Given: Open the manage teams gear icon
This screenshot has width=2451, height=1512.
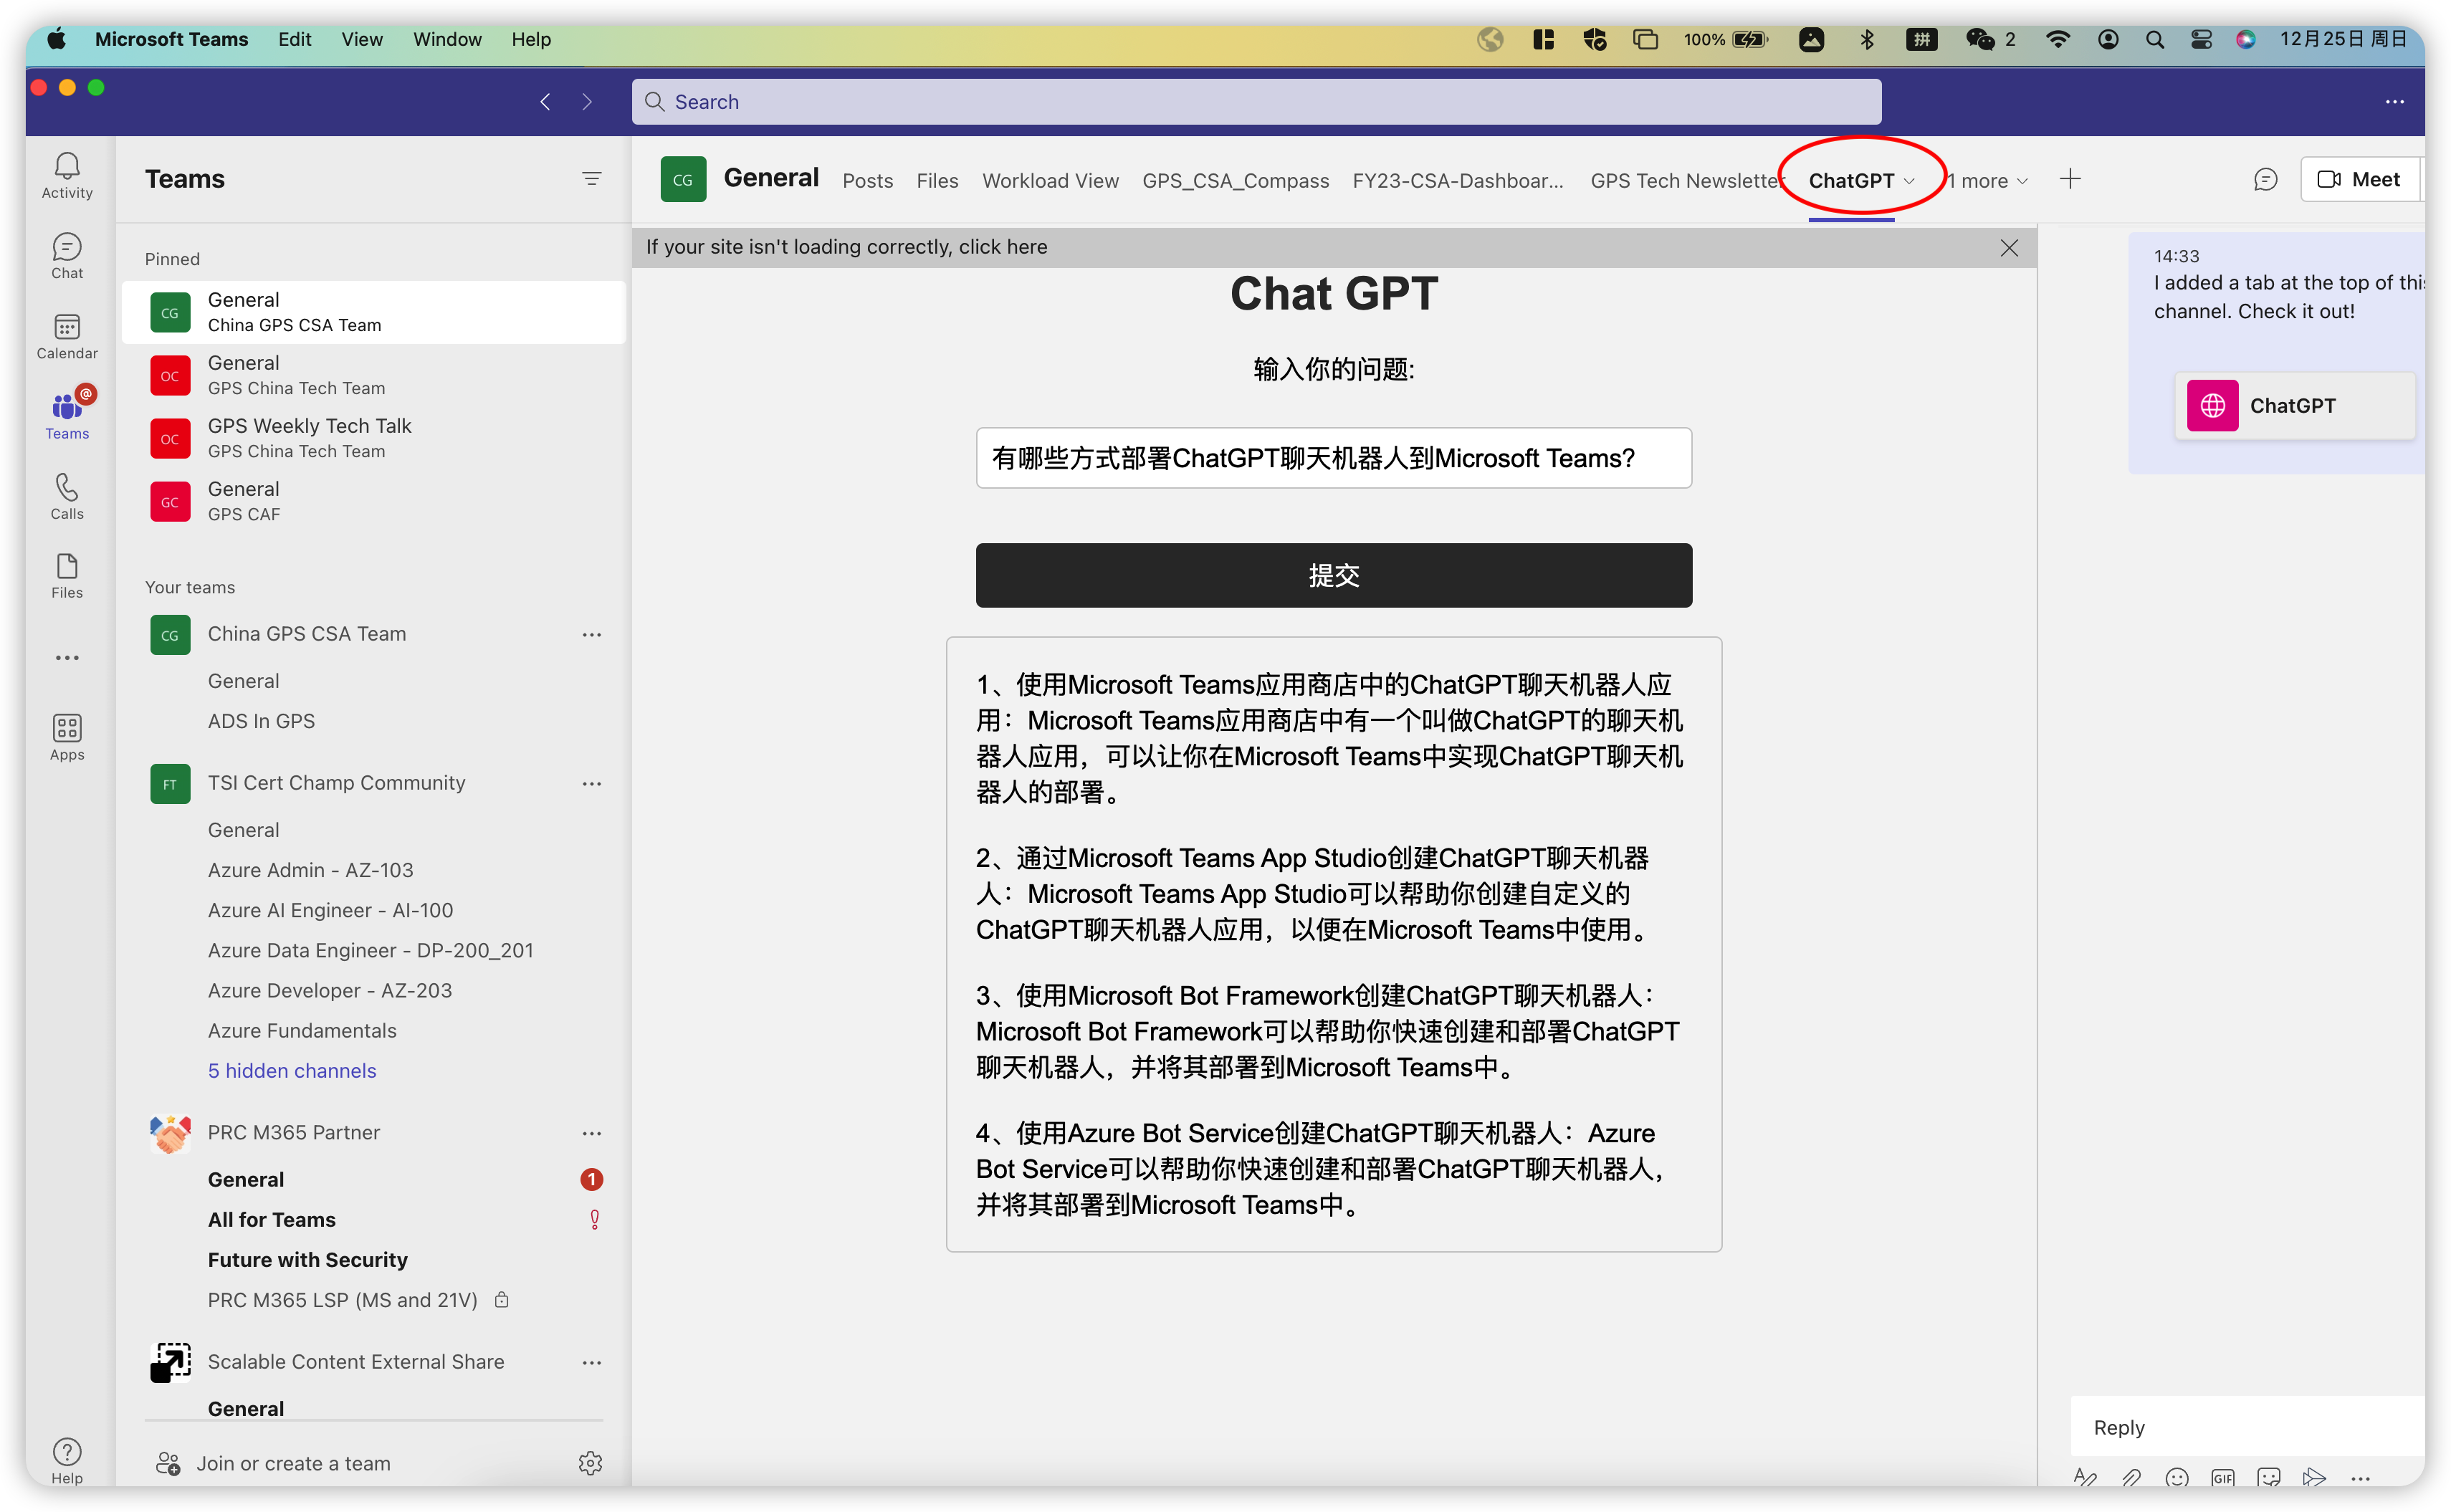Looking at the screenshot, I should coord(590,1463).
